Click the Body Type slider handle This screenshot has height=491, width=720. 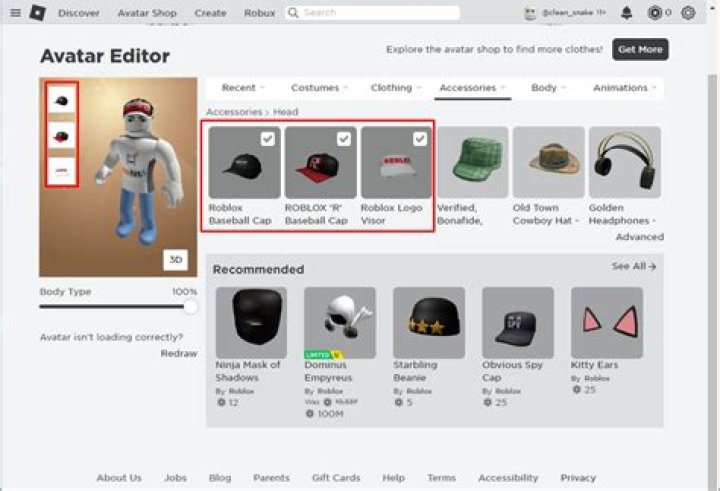(190, 307)
